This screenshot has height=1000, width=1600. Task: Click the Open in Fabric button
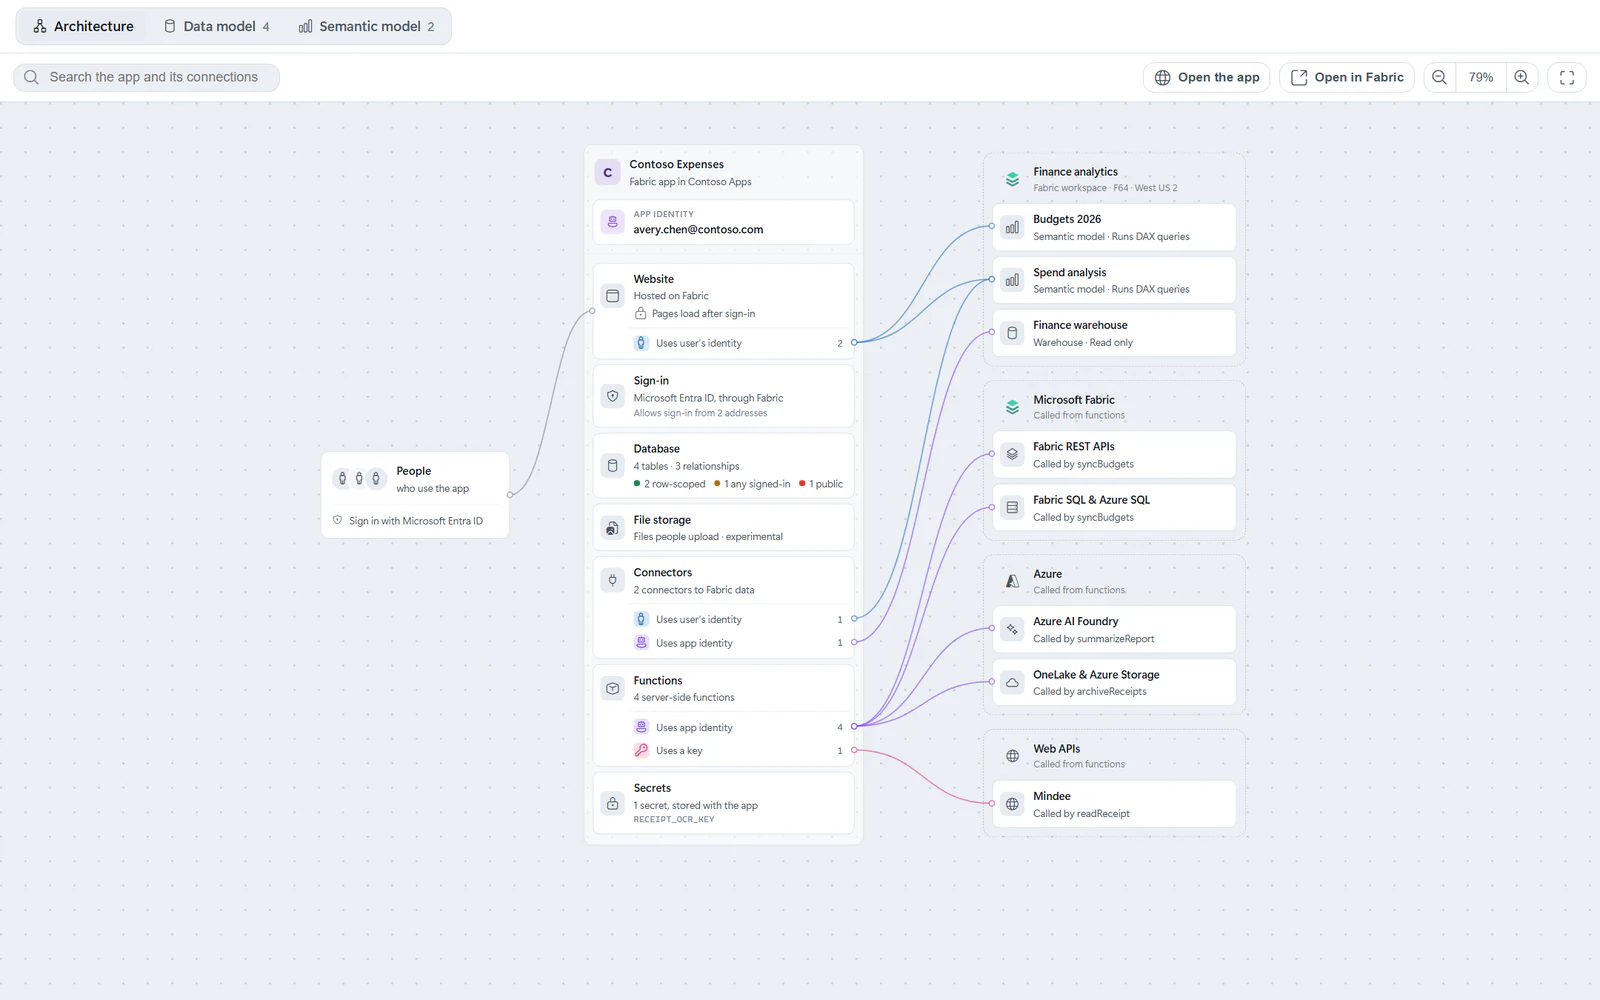click(x=1347, y=77)
